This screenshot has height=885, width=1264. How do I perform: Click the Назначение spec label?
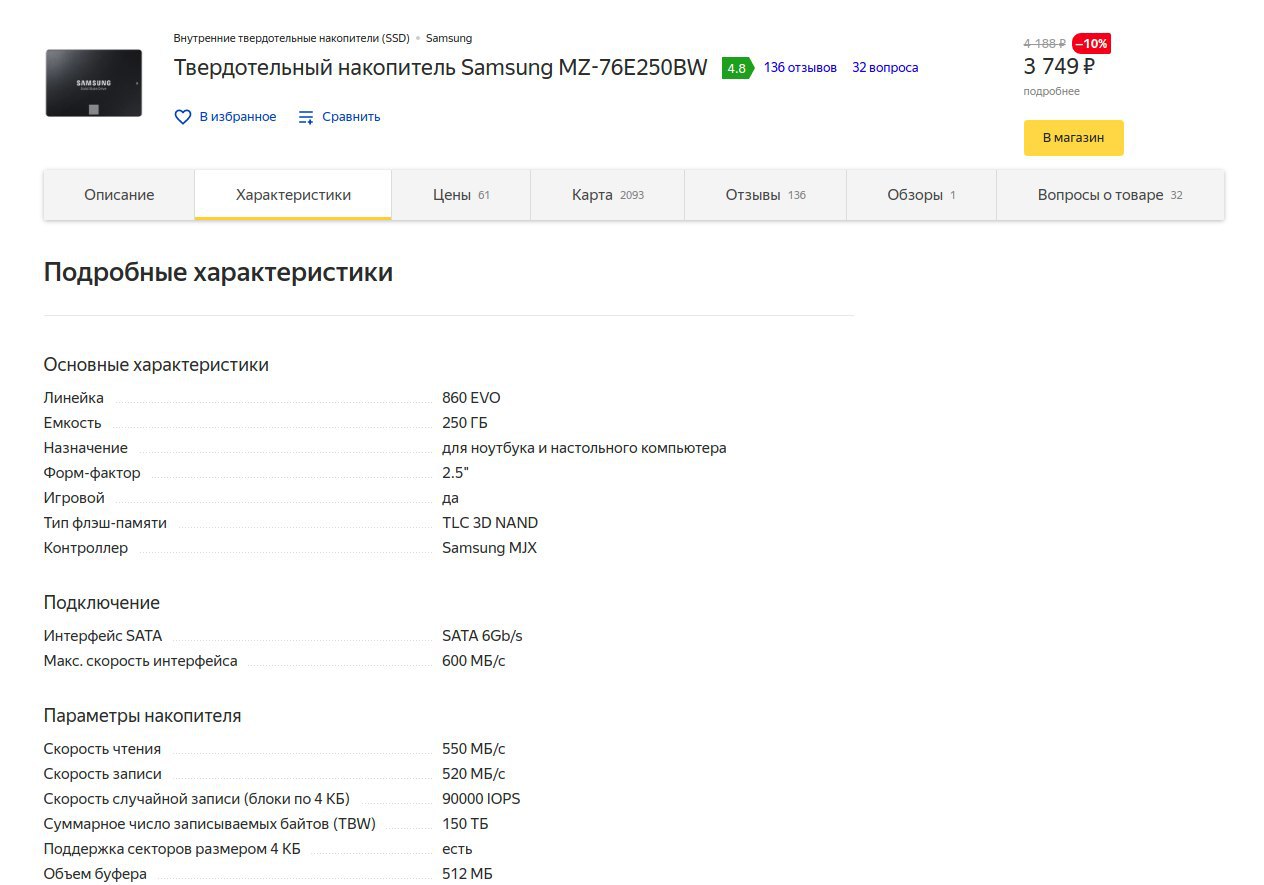[86, 448]
